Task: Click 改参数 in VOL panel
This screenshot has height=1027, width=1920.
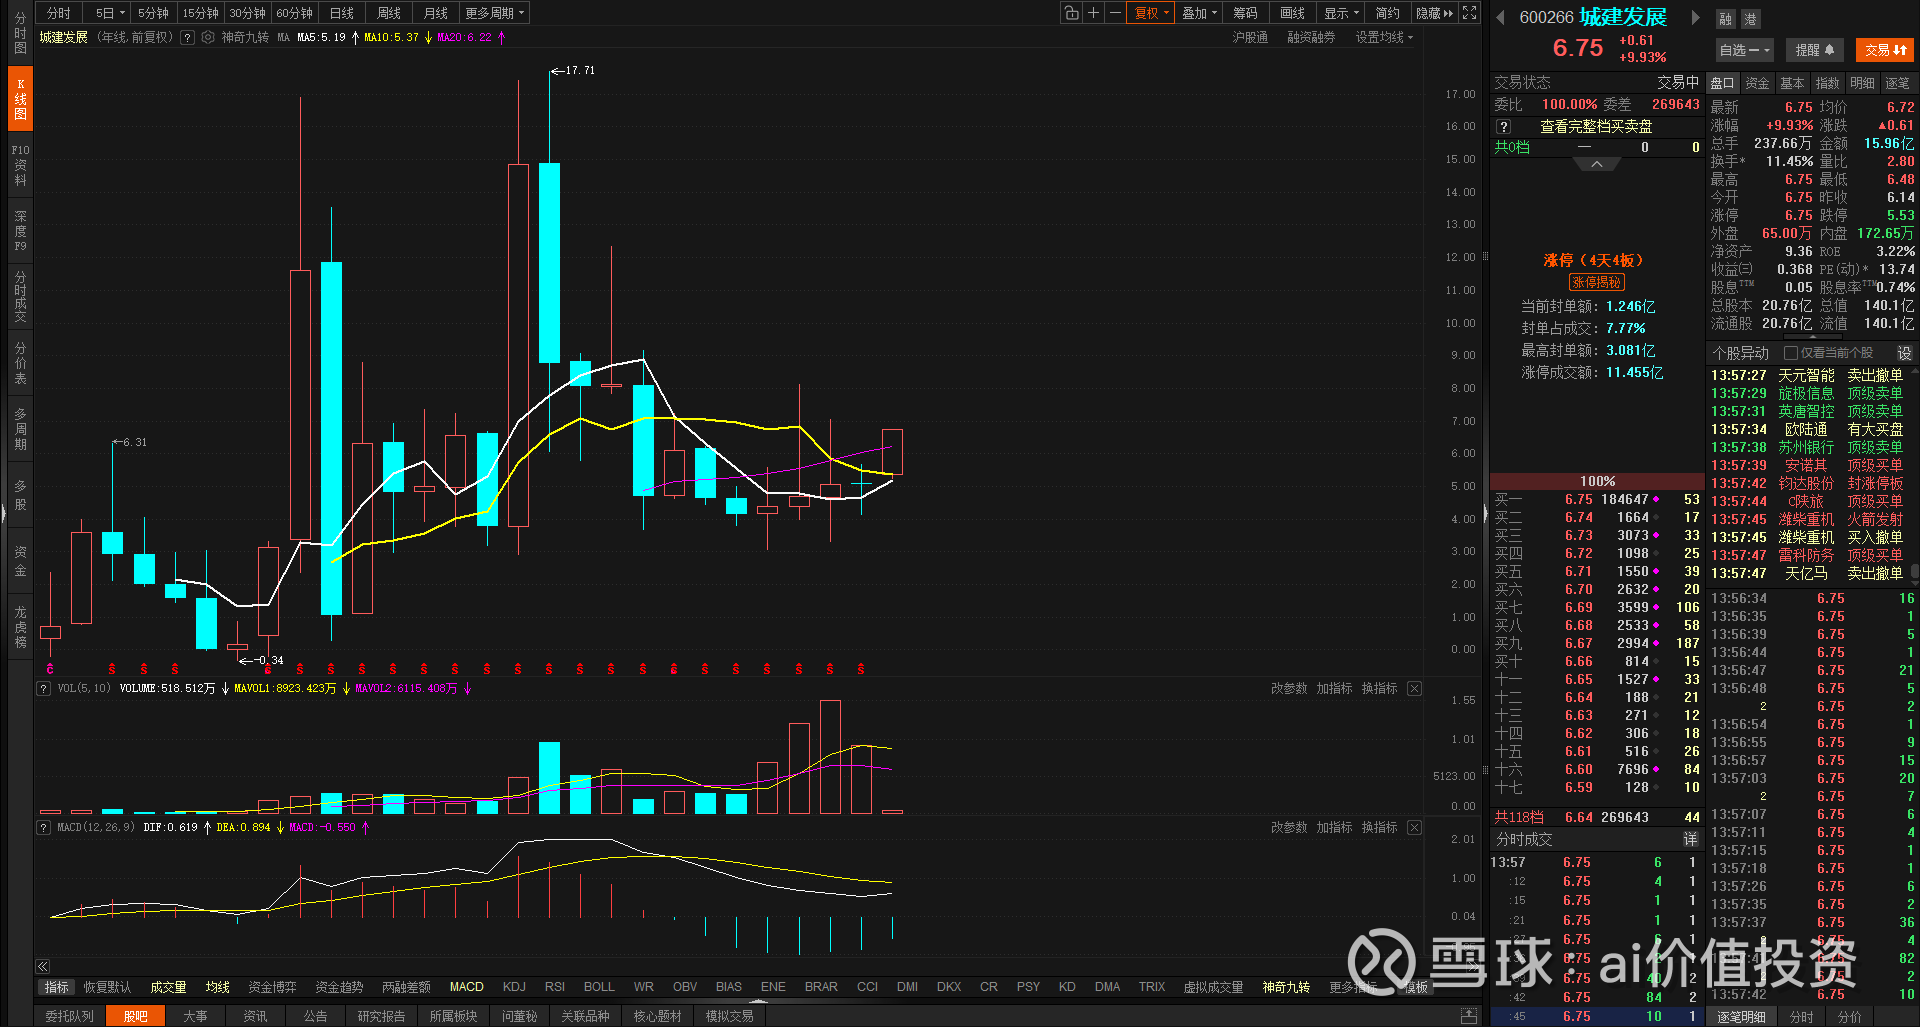Action: pyautogui.click(x=1288, y=688)
